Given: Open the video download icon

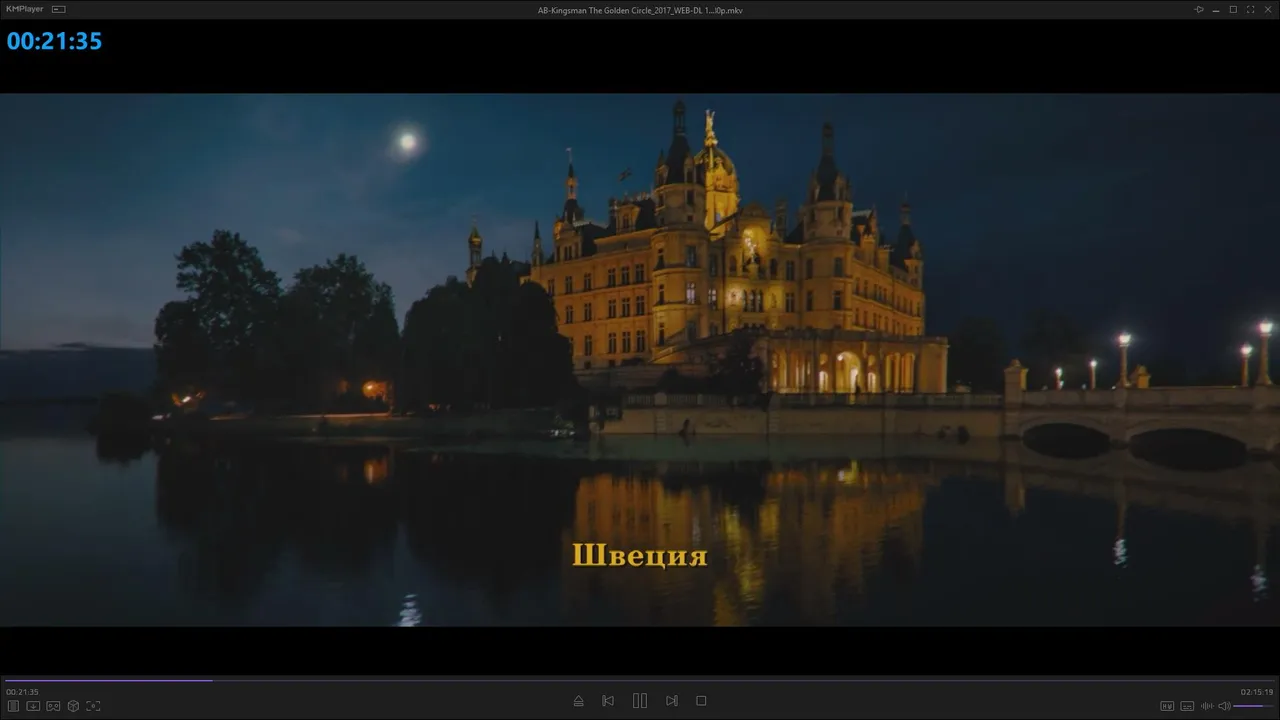Looking at the screenshot, I should [33, 706].
